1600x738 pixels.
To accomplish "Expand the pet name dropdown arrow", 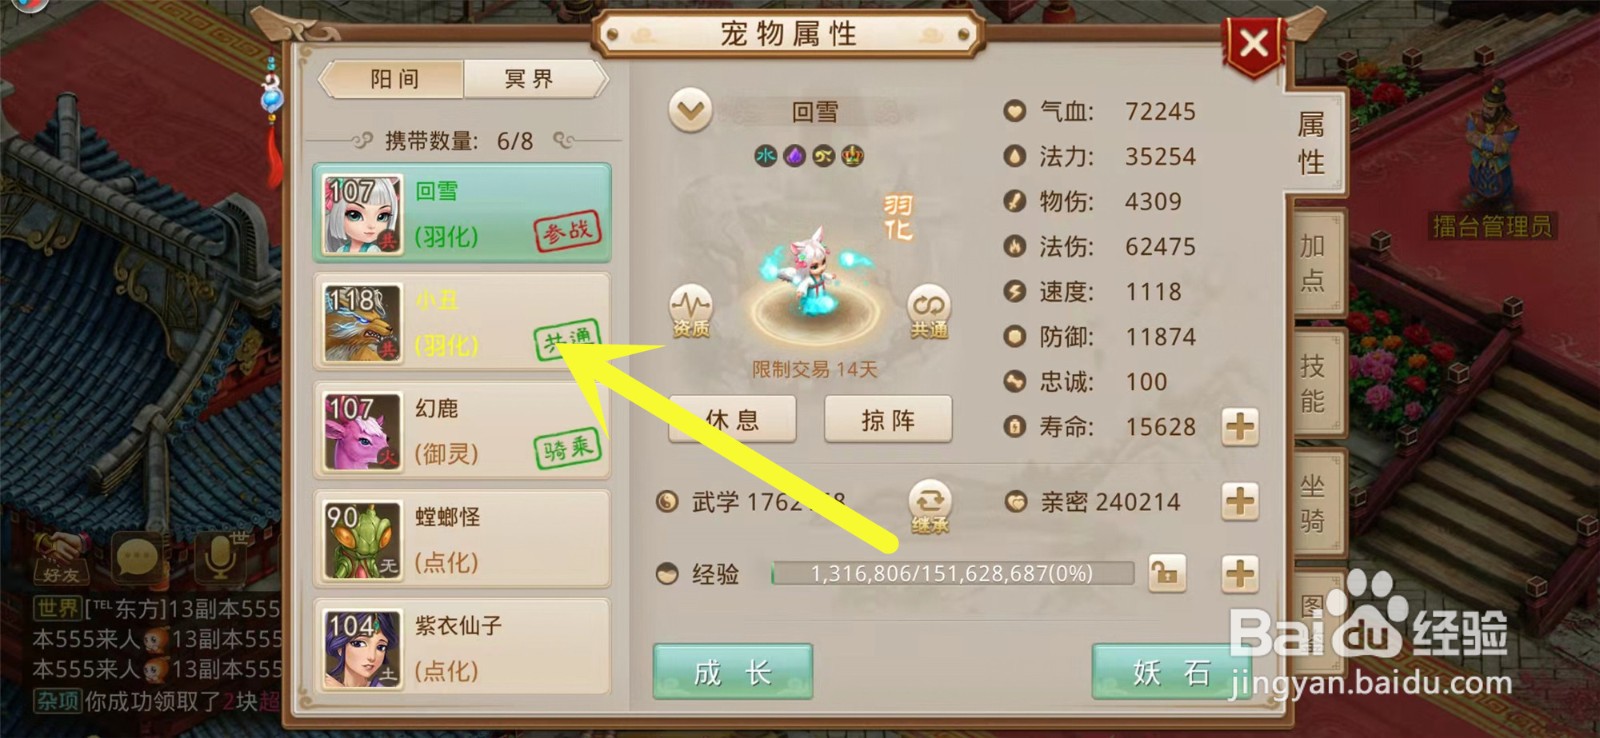I will [691, 110].
